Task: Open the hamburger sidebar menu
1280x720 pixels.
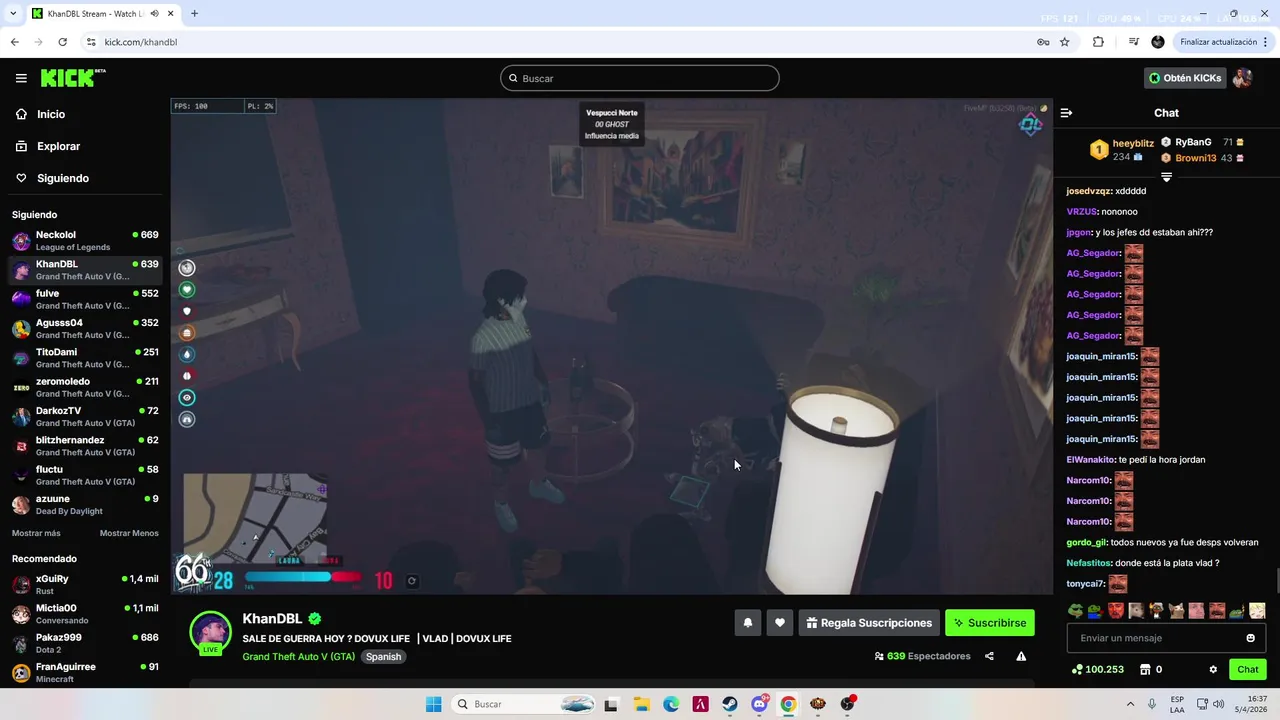Action: pyautogui.click(x=21, y=78)
